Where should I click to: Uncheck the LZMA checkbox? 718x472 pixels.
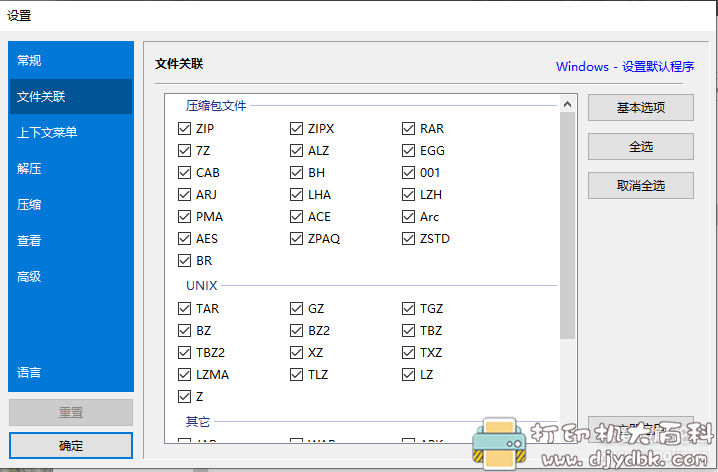[184, 374]
